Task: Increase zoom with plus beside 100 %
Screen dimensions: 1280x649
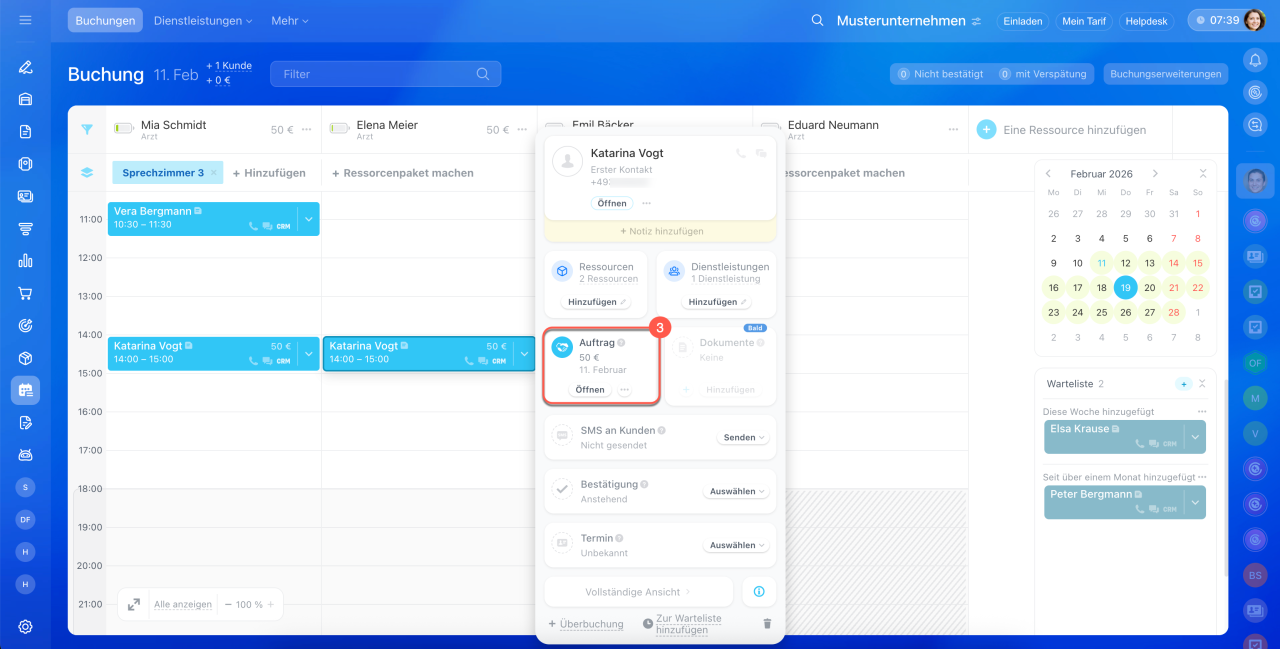Action: point(270,605)
